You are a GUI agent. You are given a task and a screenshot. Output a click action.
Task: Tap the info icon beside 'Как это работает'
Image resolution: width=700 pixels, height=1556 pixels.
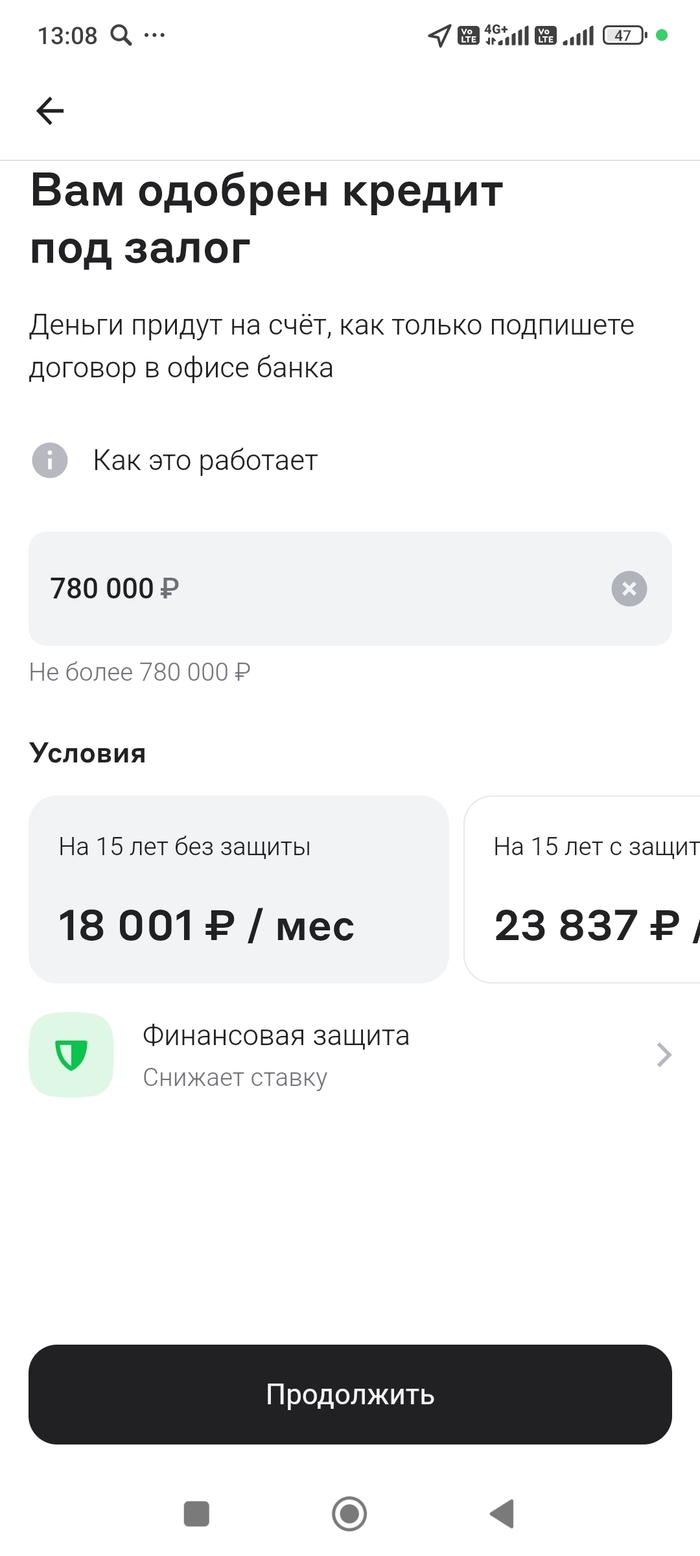(50, 461)
